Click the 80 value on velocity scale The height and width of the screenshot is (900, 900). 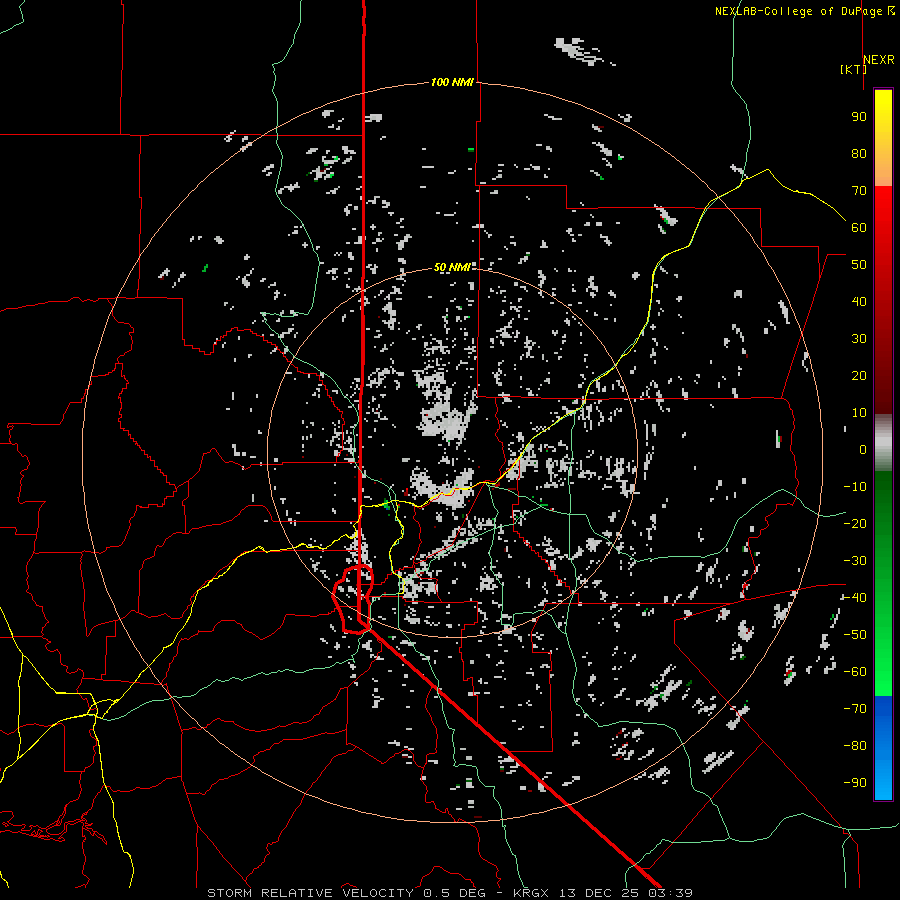pos(859,154)
